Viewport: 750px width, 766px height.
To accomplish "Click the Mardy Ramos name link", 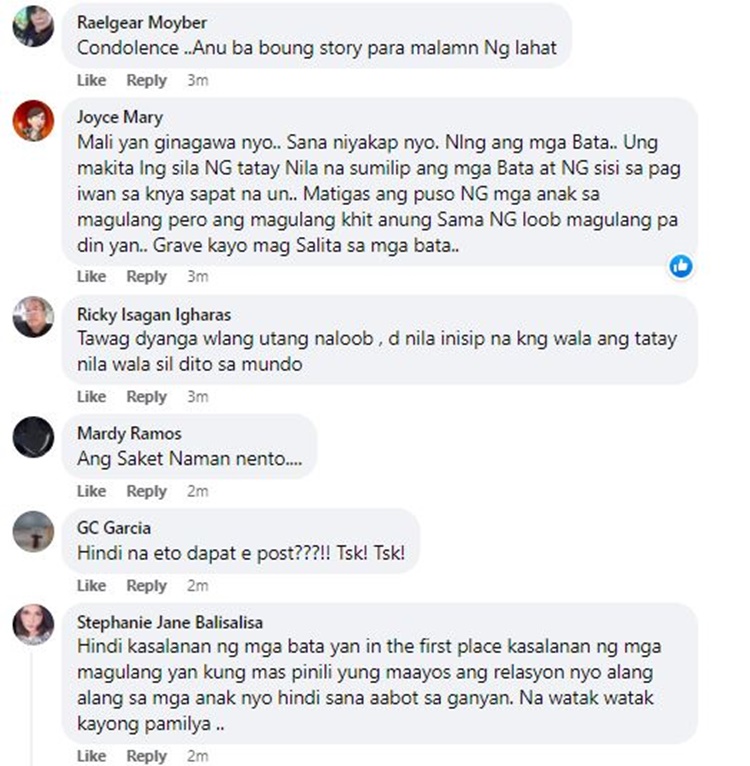I will [x=129, y=433].
